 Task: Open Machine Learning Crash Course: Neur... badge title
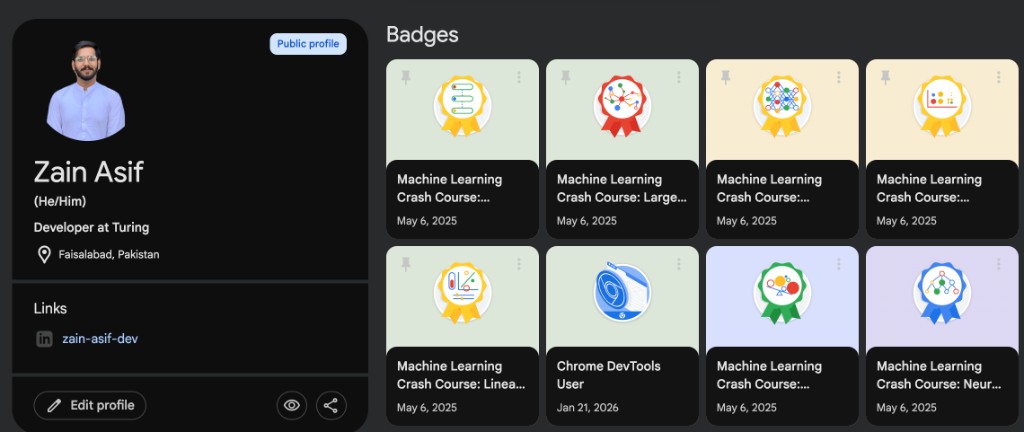point(938,375)
